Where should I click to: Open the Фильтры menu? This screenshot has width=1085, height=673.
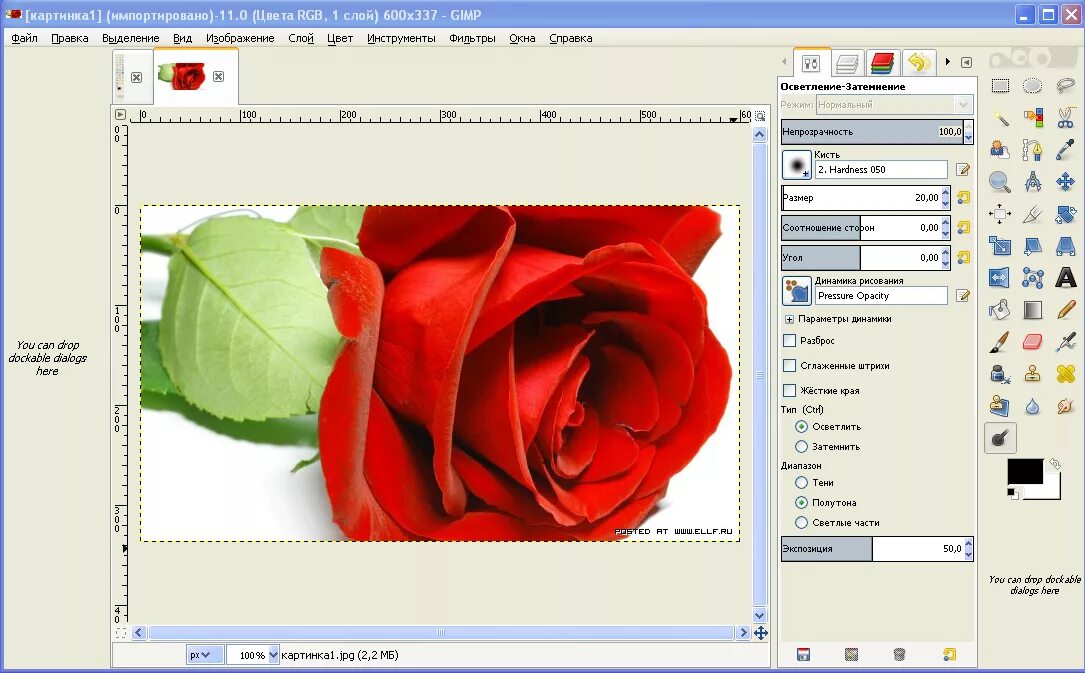[x=472, y=38]
